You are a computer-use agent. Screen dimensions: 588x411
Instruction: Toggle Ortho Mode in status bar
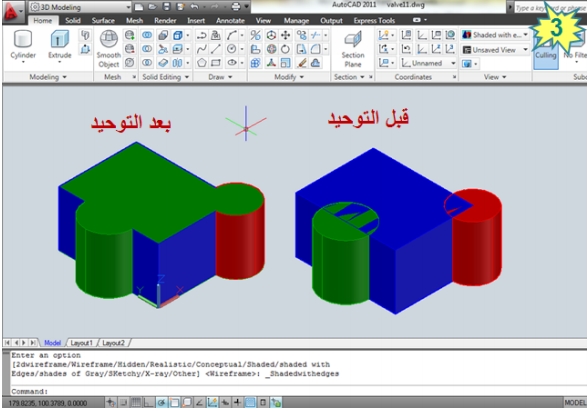[148, 403]
